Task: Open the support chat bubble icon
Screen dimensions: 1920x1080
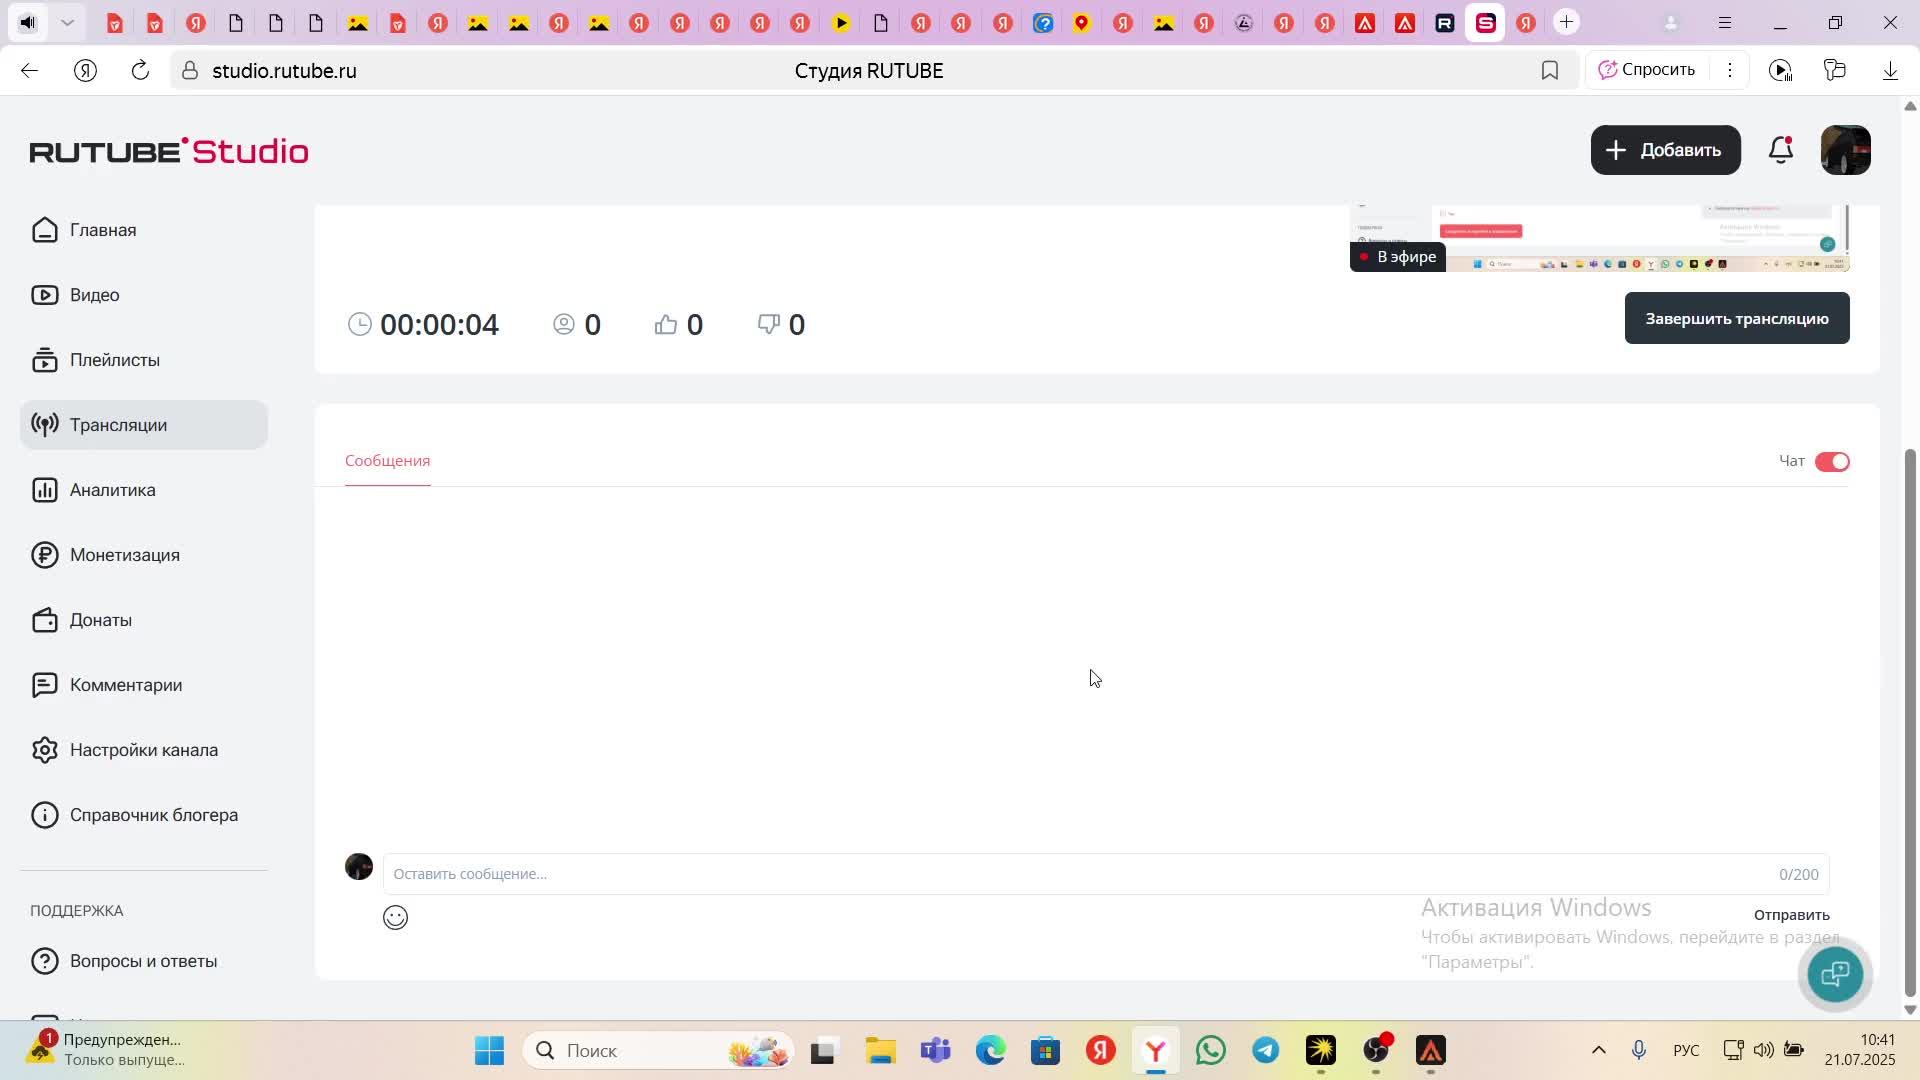Action: 1835,973
